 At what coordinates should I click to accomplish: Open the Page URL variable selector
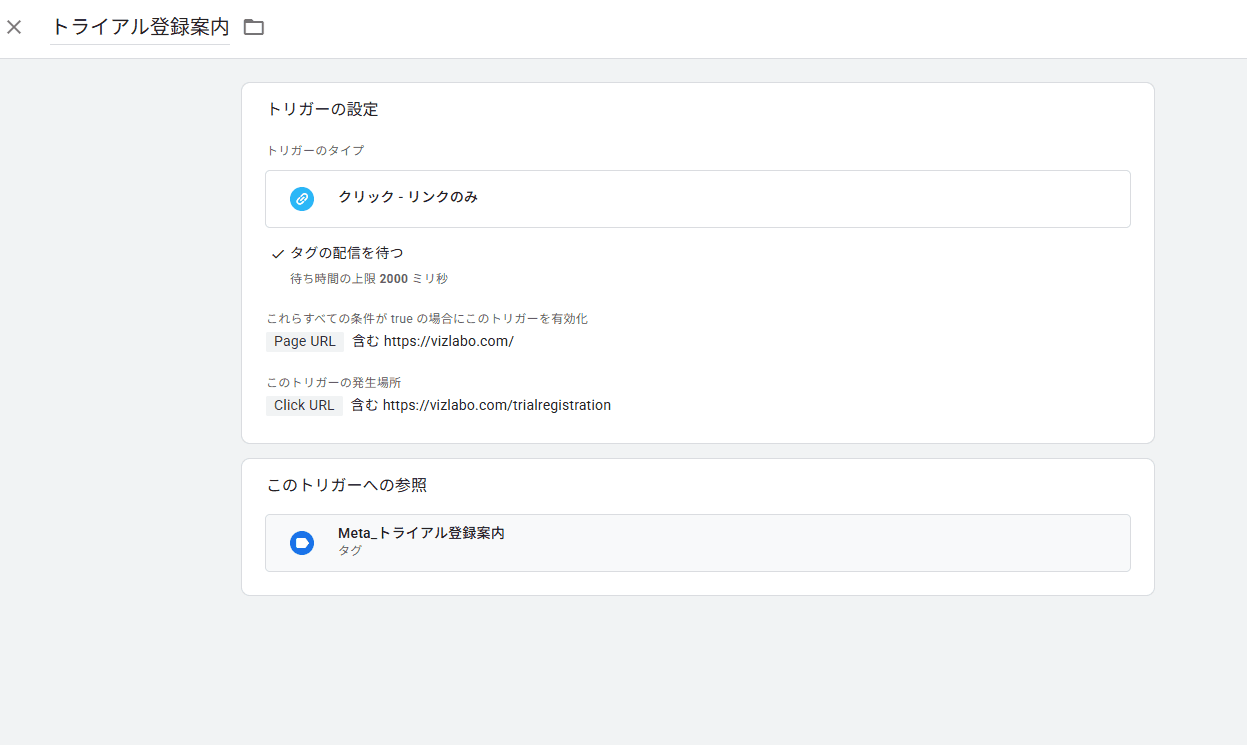(x=304, y=341)
